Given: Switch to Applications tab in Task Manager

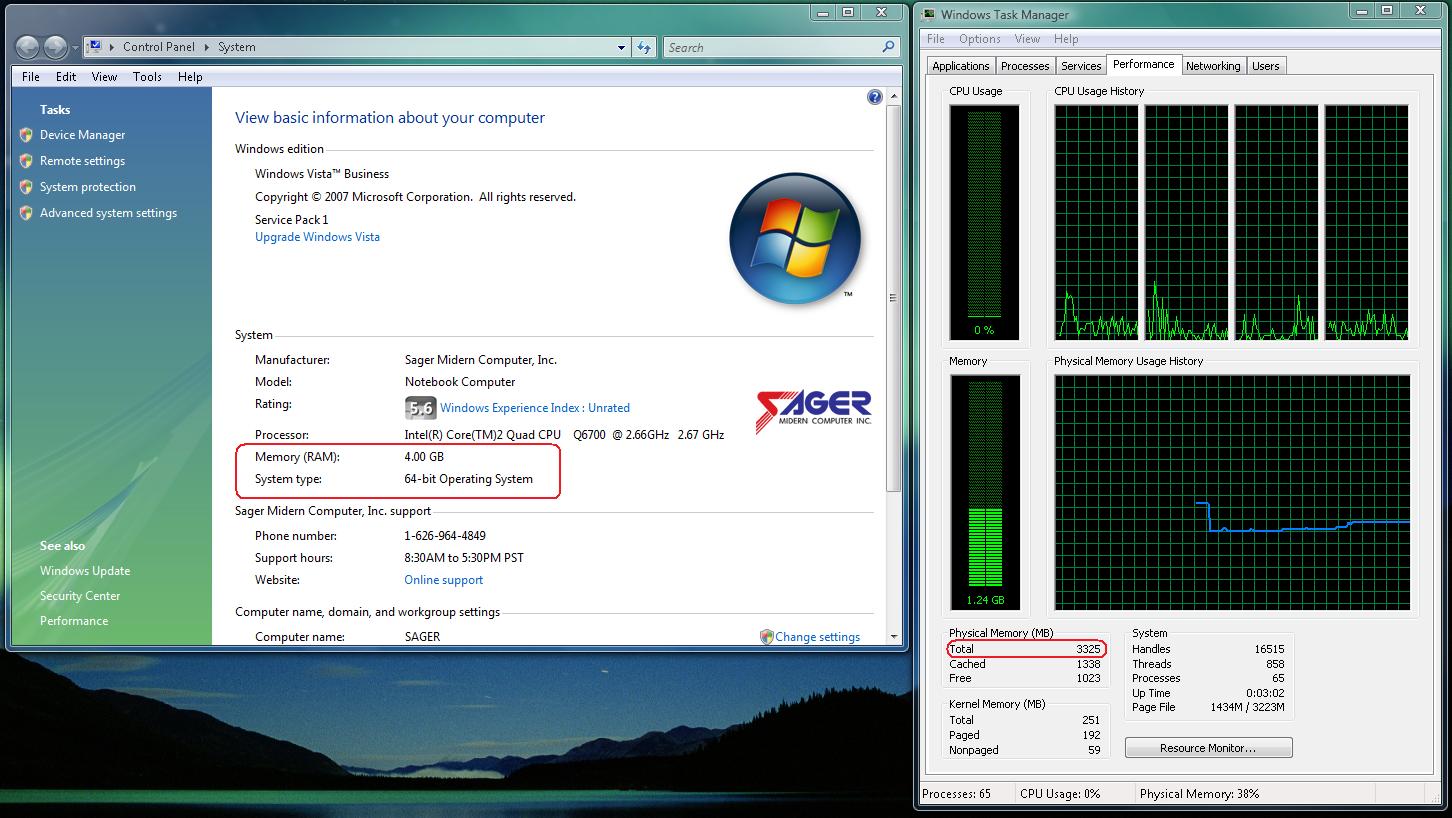Looking at the screenshot, I should point(961,66).
